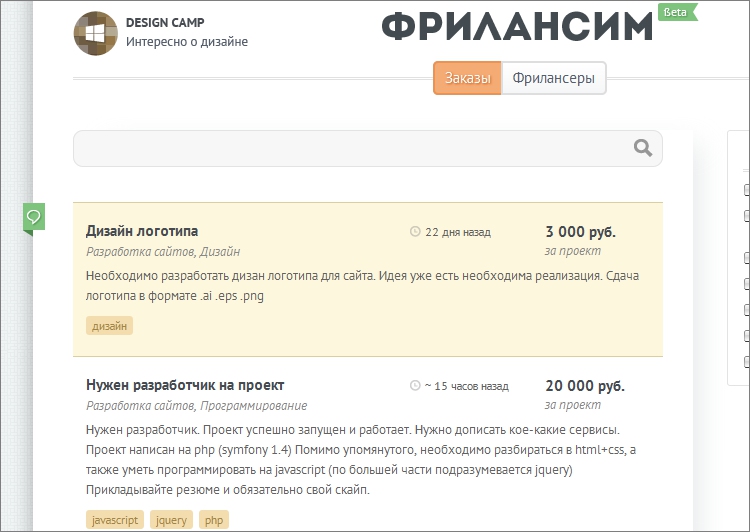The image size is (750, 532).
Task: Click the developer order description paragraph
Action: (361, 460)
